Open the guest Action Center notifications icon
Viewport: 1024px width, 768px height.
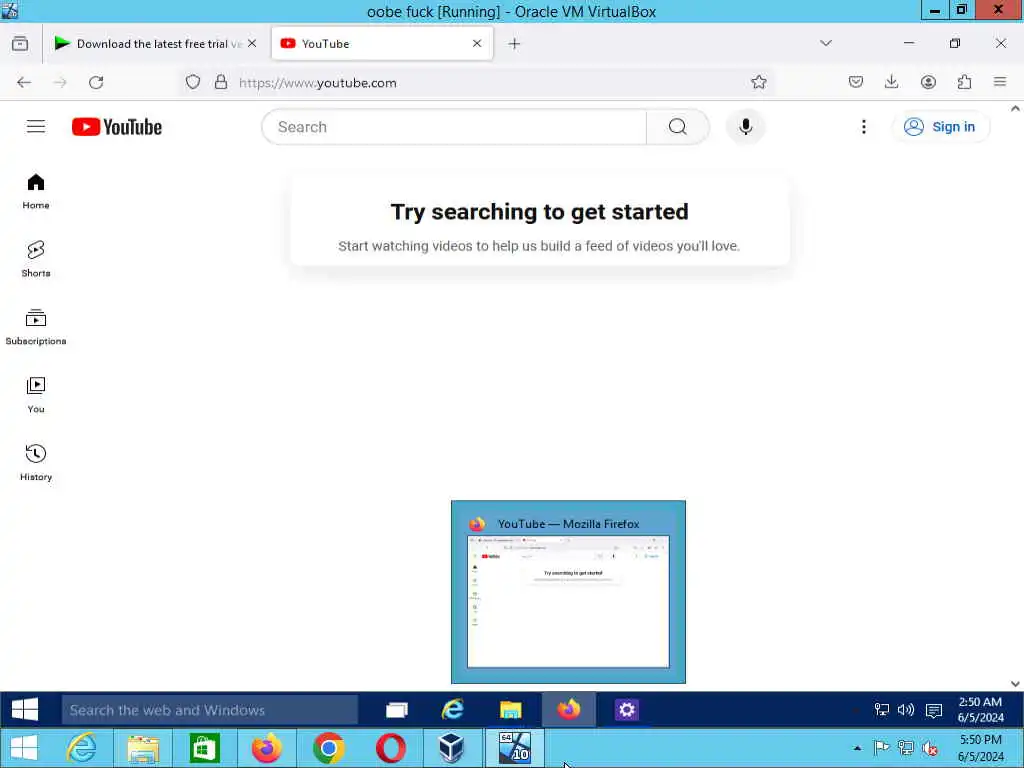934,710
